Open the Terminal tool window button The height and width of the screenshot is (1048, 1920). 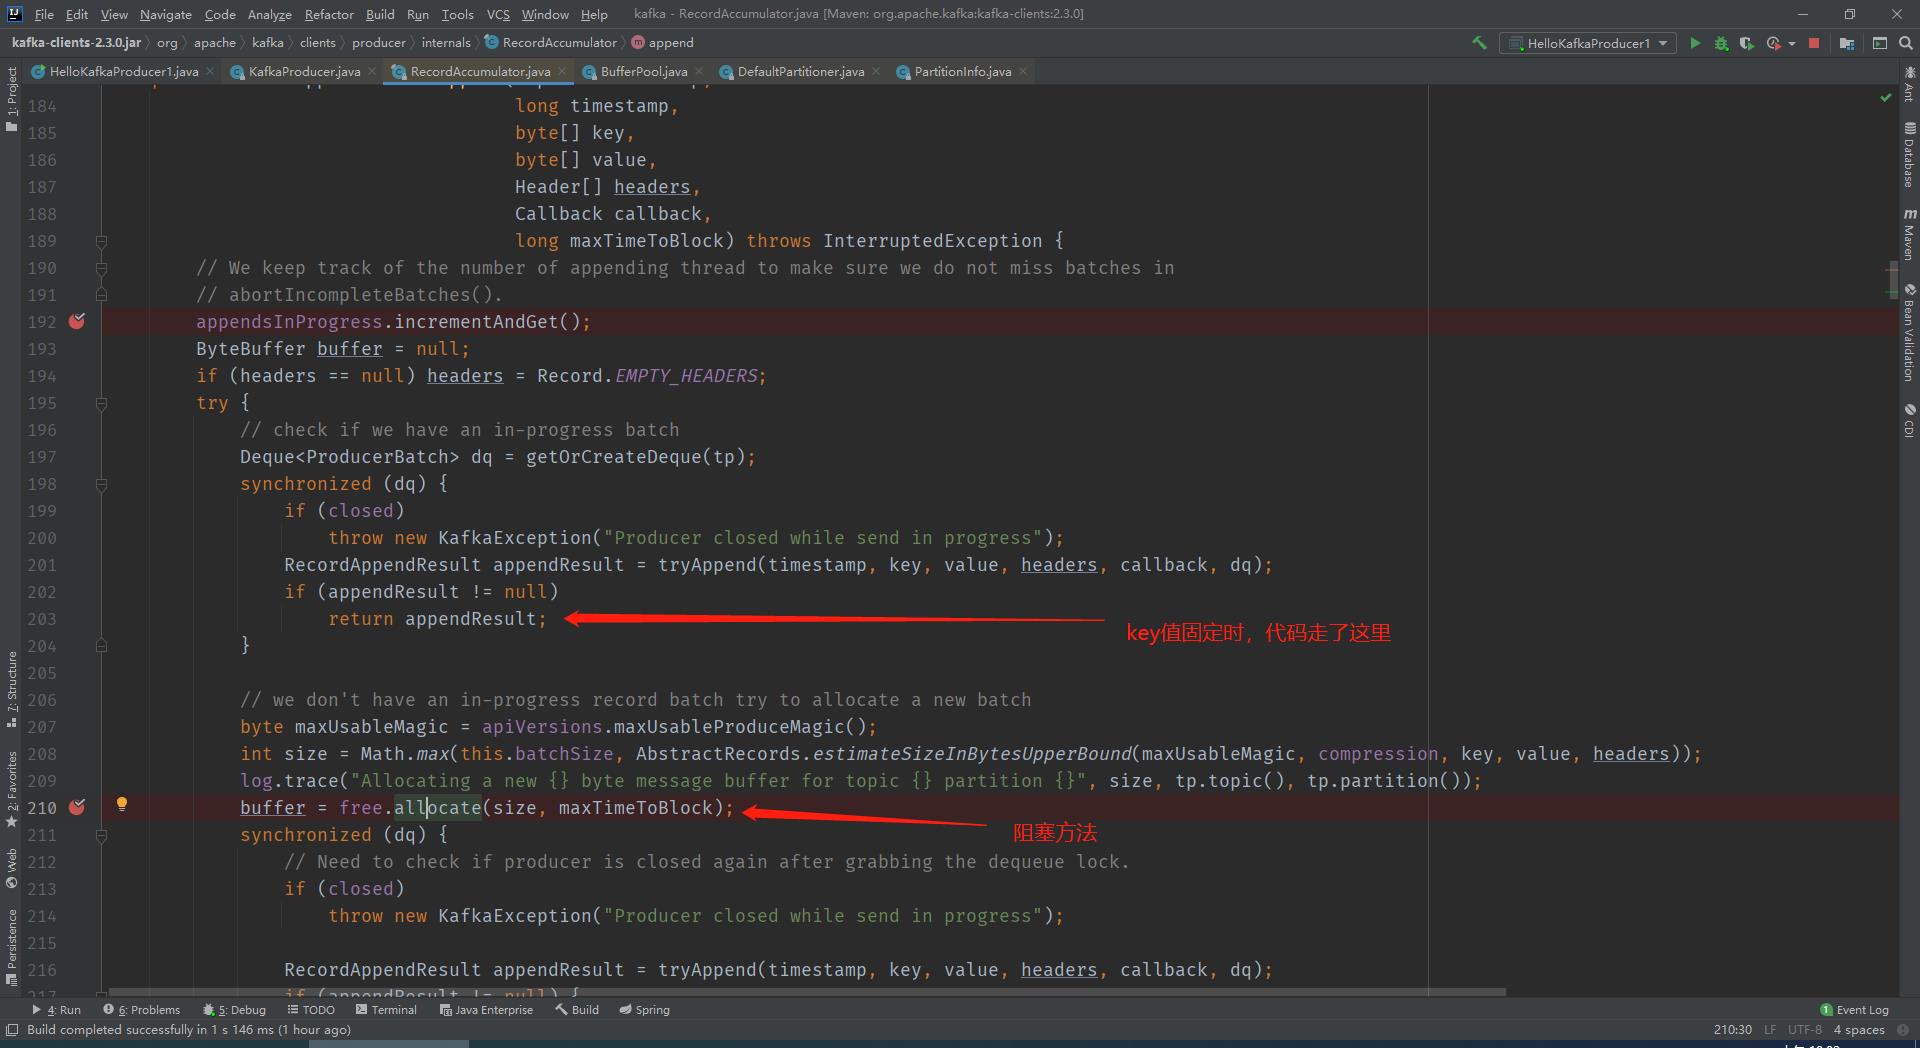pos(387,1010)
